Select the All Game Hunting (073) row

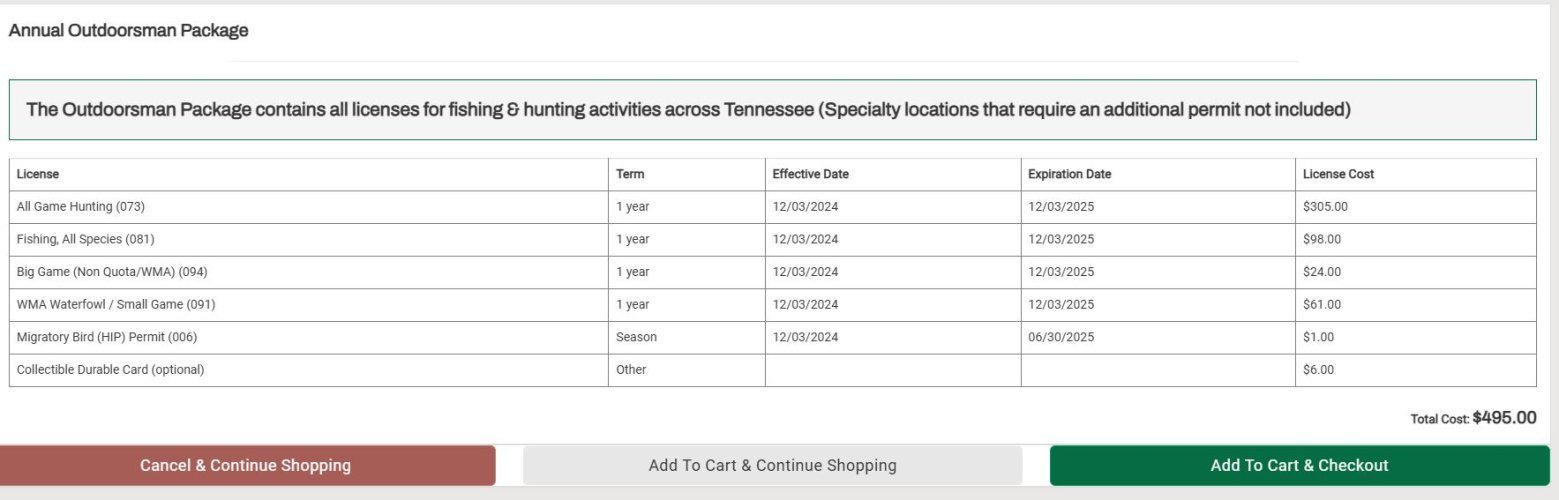click(x=772, y=207)
